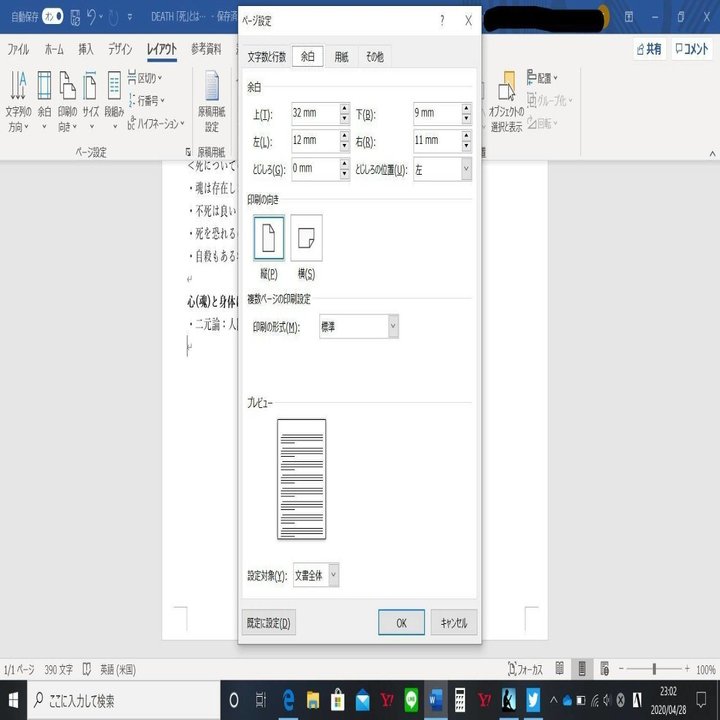
Task: Click the proofing book icon in status bar
Action: pos(86,669)
